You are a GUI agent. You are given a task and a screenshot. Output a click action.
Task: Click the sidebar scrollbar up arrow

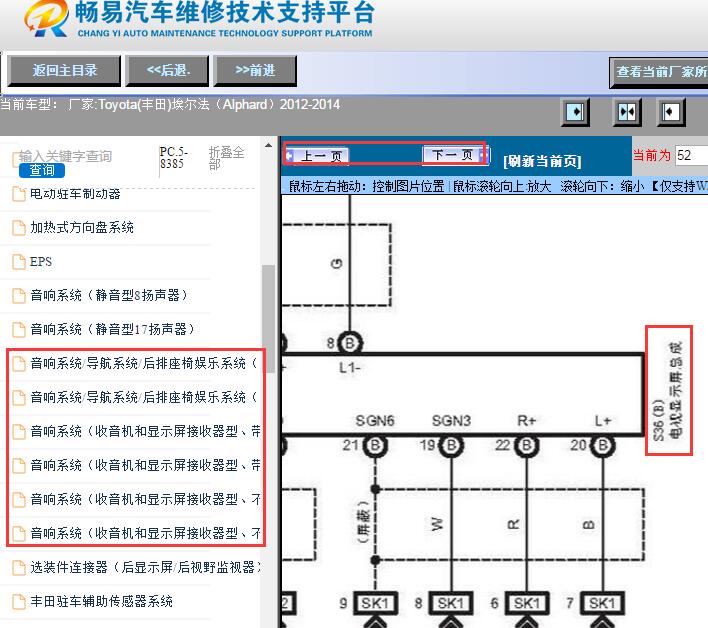tap(268, 145)
